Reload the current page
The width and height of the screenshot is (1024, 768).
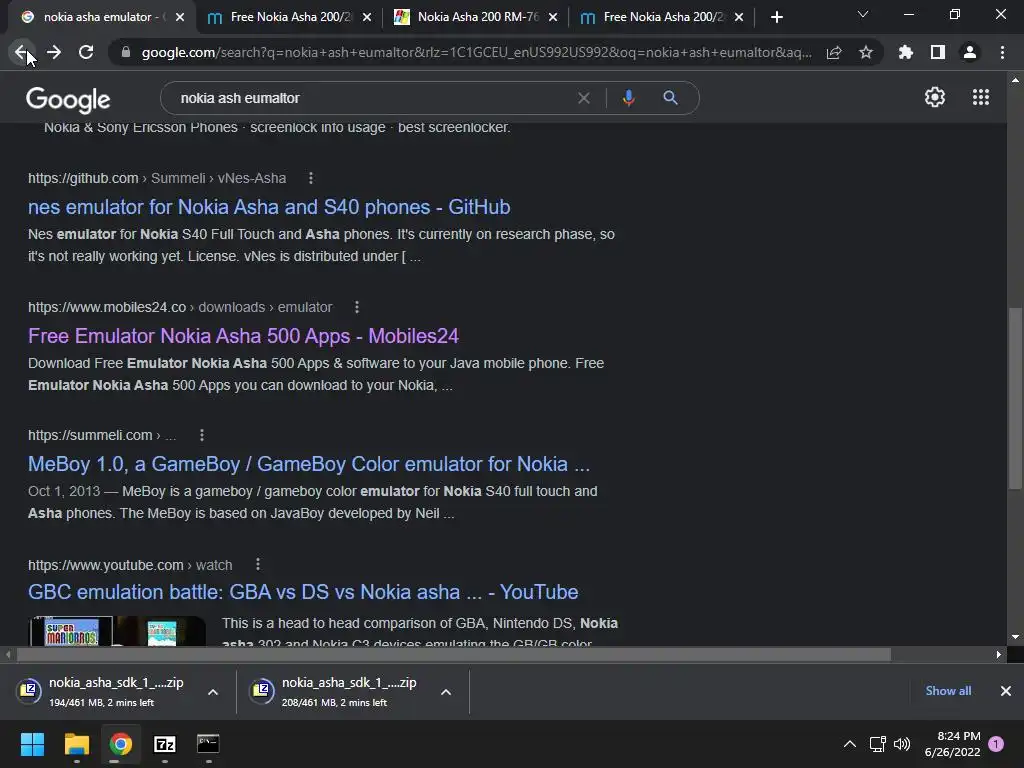[x=86, y=52]
